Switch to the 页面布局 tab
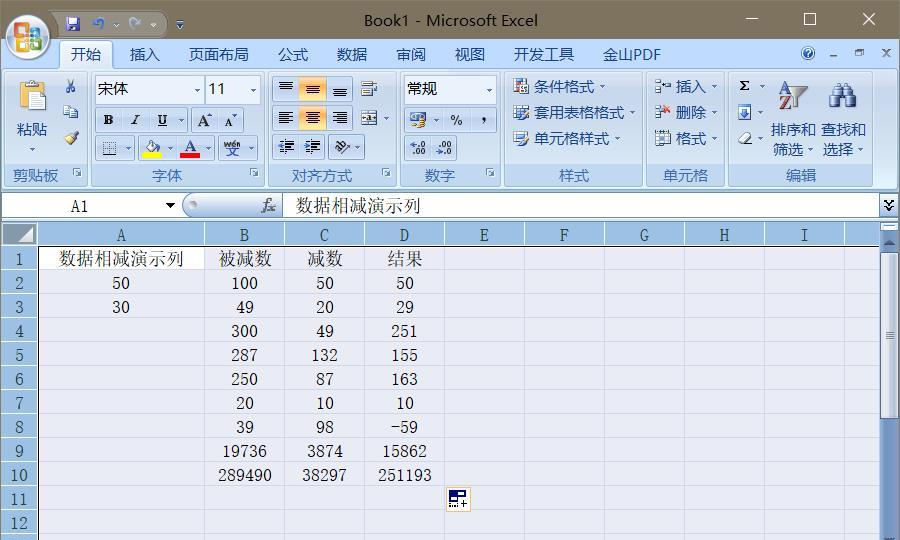Image resolution: width=900 pixels, height=540 pixels. (219, 55)
